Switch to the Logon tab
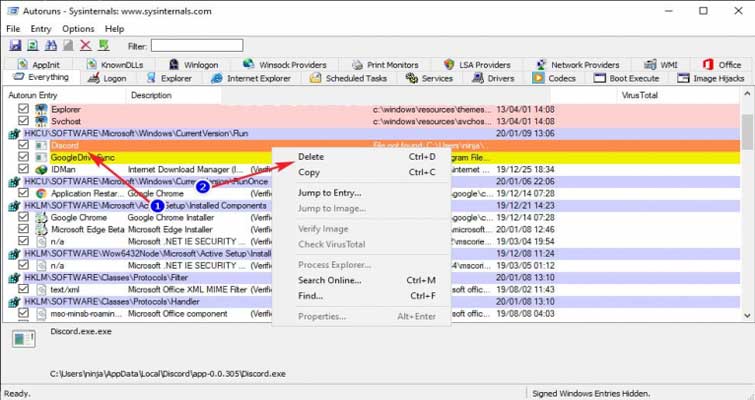Viewport: 755px width, 400px height. click(107, 78)
